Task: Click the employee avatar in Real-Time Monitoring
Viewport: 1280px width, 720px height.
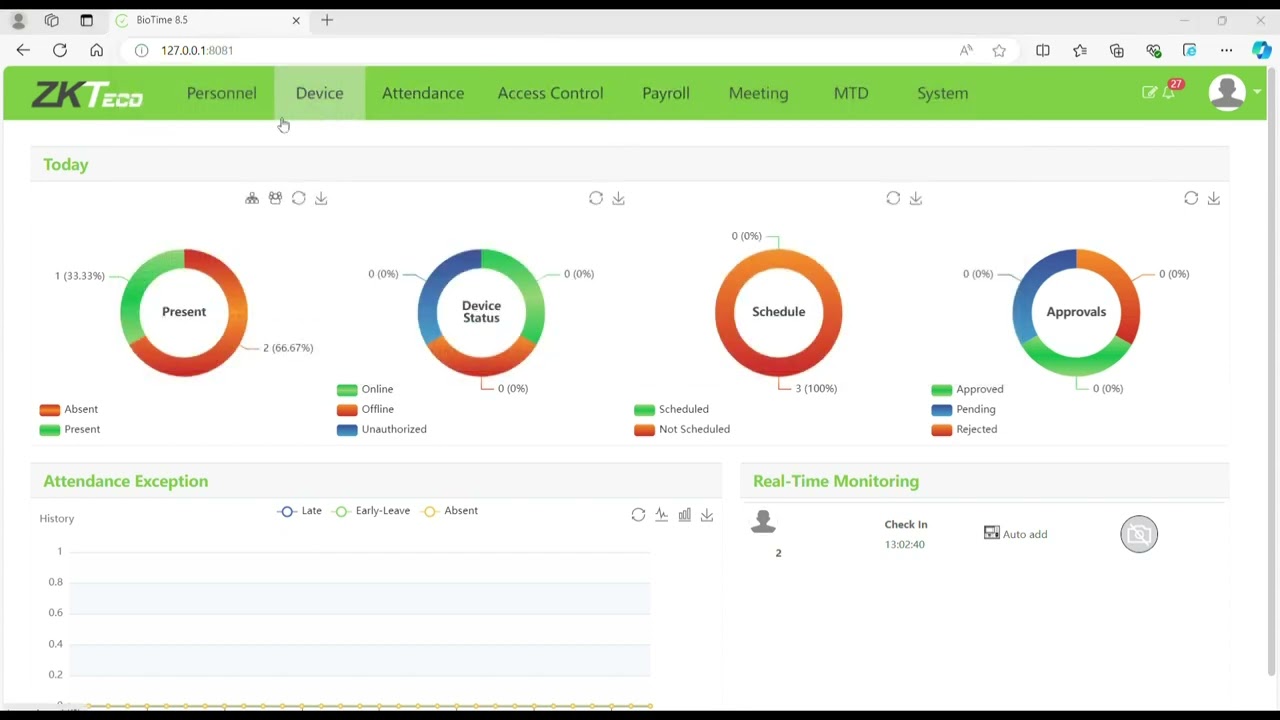Action: point(763,521)
